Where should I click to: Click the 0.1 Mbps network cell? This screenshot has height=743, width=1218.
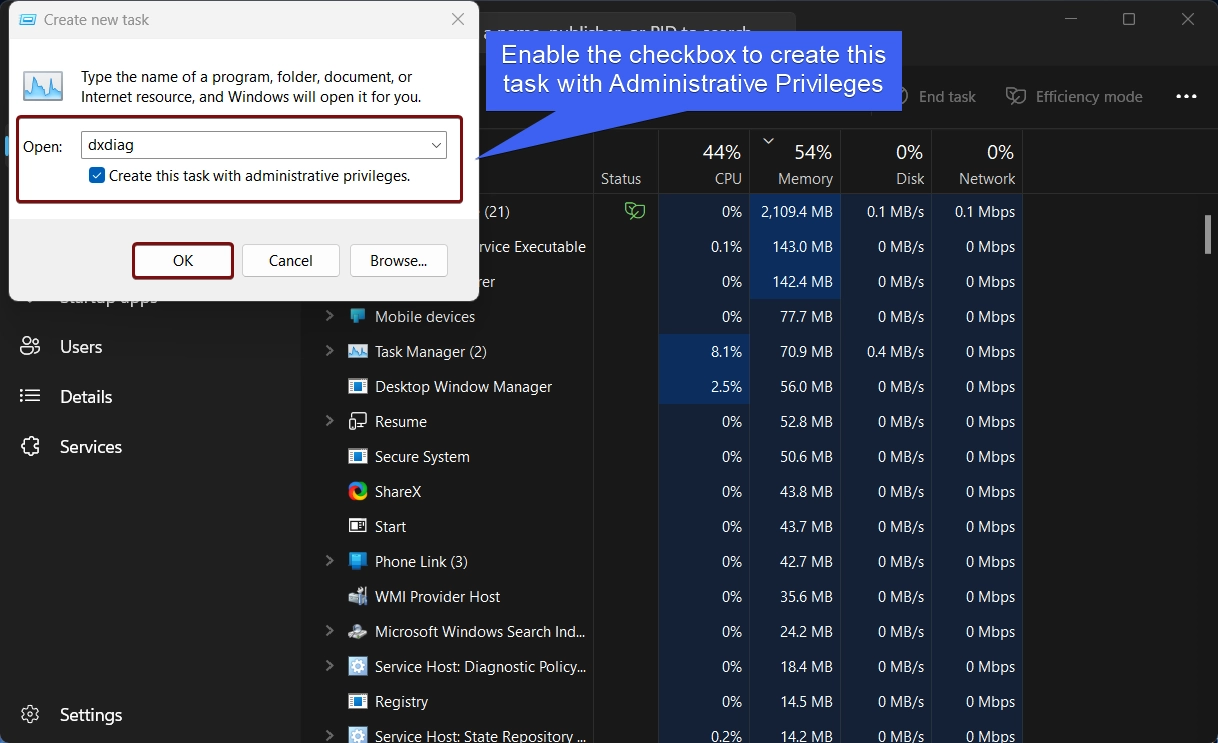[977, 212]
